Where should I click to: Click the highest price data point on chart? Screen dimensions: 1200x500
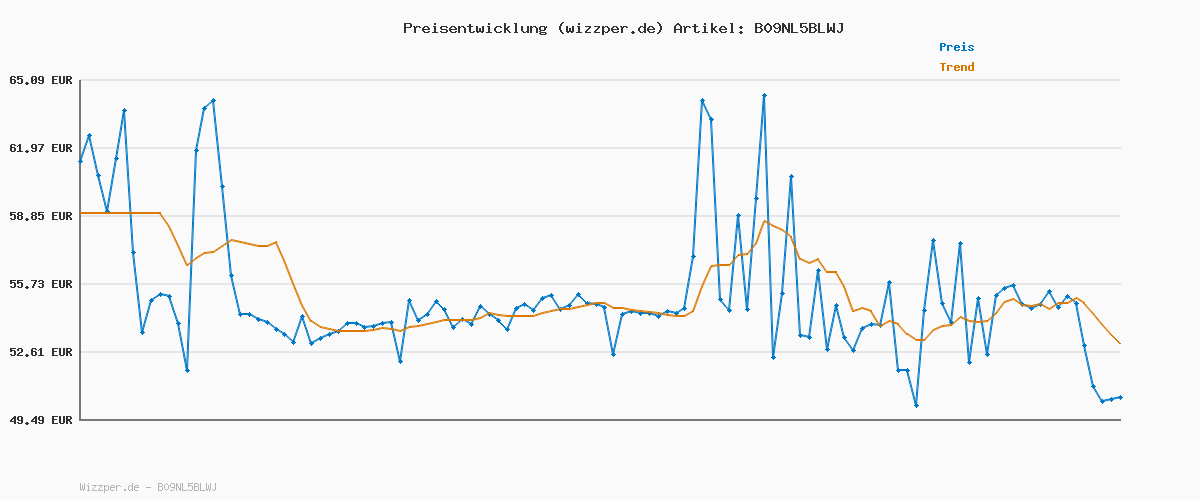[x=764, y=95]
